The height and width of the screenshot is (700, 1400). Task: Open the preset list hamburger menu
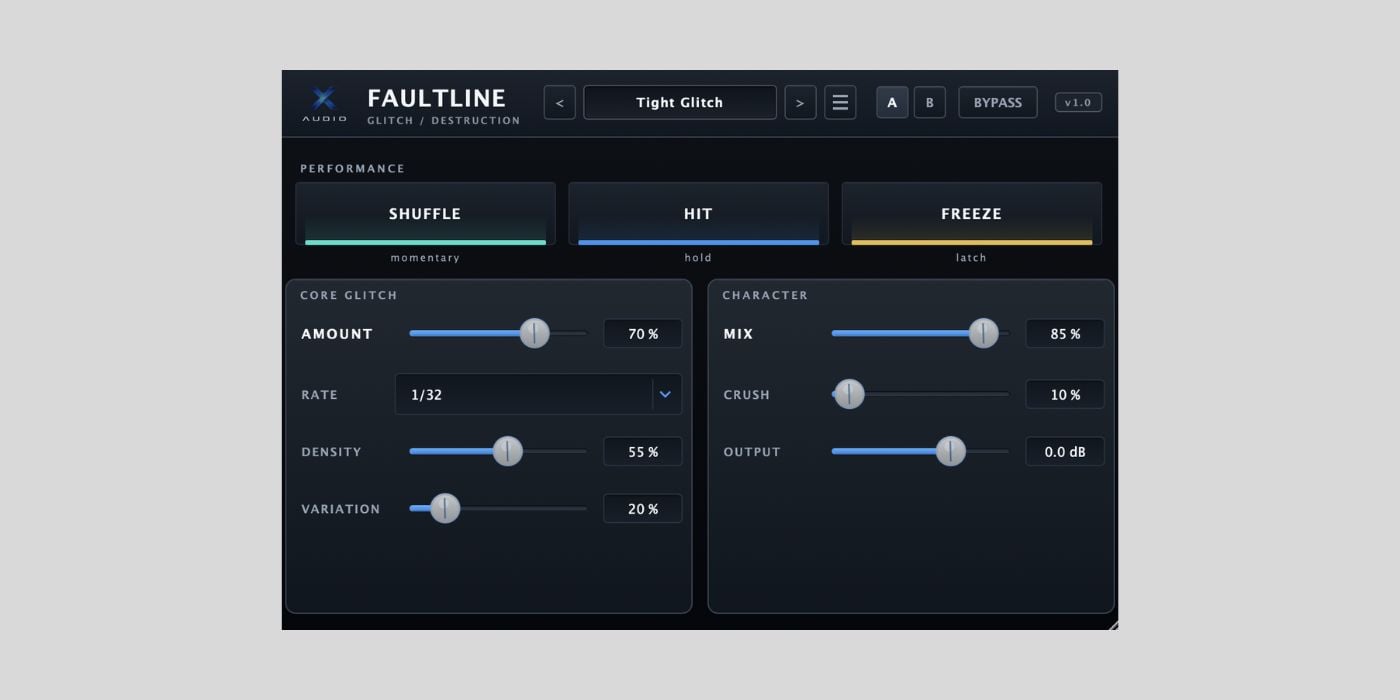[840, 102]
